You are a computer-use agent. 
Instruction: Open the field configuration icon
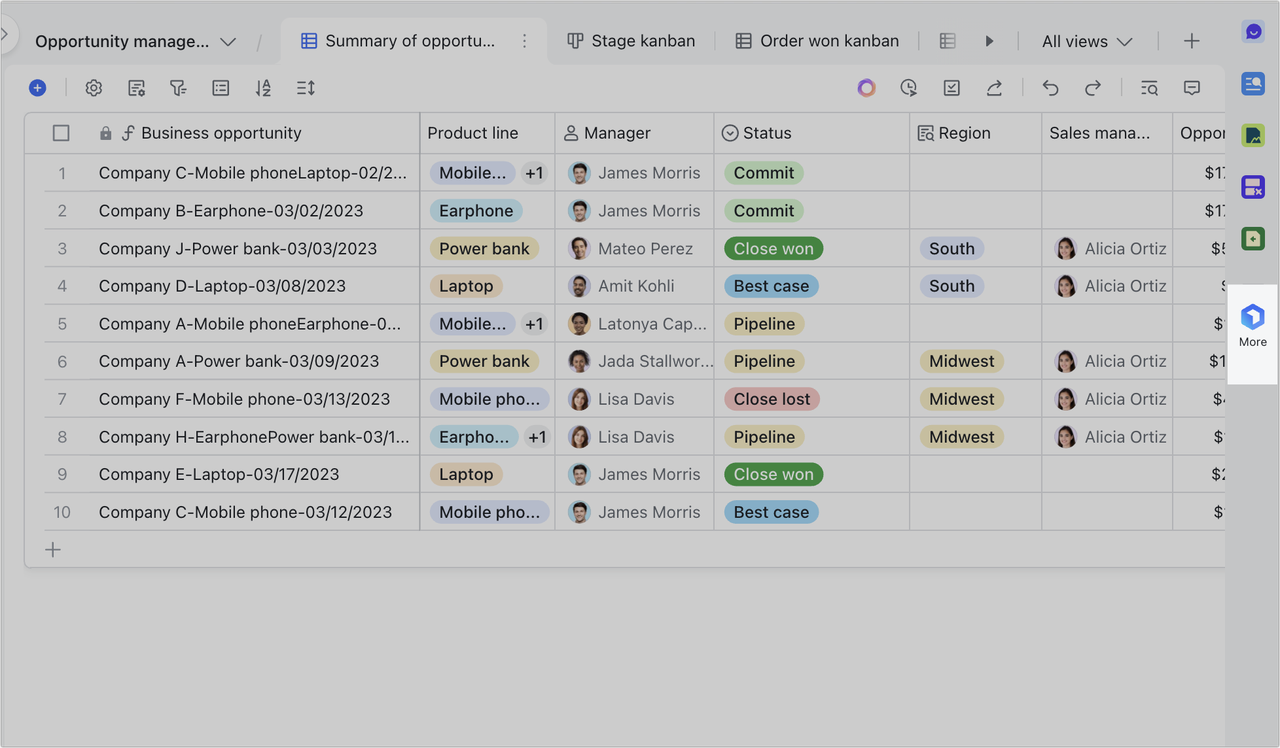pos(136,88)
